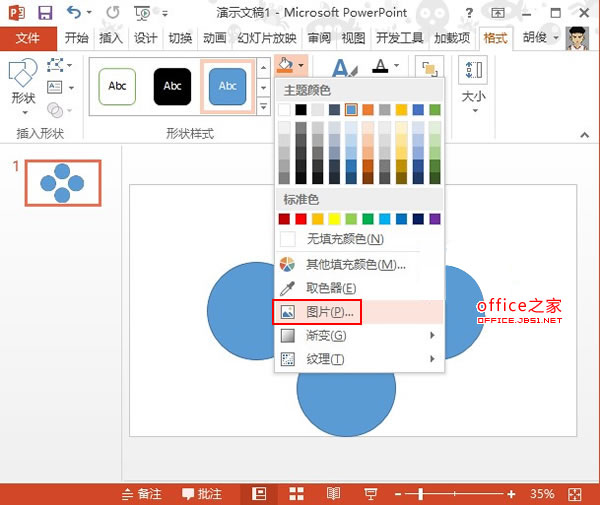Switch to Slide Sorter view
Viewport: 600px width, 505px height.
click(x=296, y=494)
